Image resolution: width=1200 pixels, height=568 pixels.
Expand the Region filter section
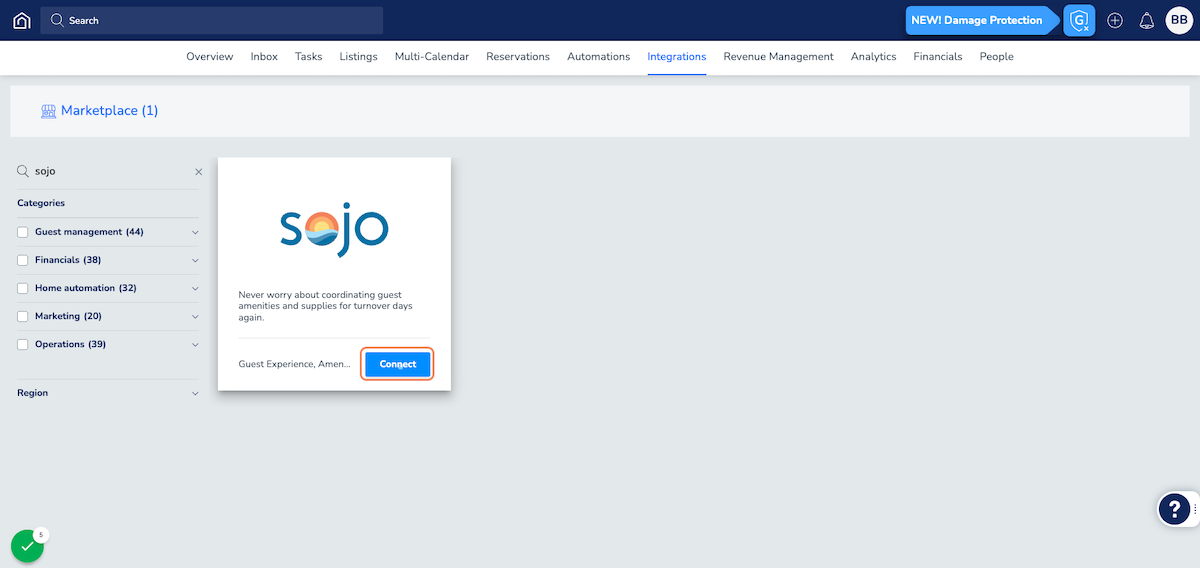coord(195,394)
